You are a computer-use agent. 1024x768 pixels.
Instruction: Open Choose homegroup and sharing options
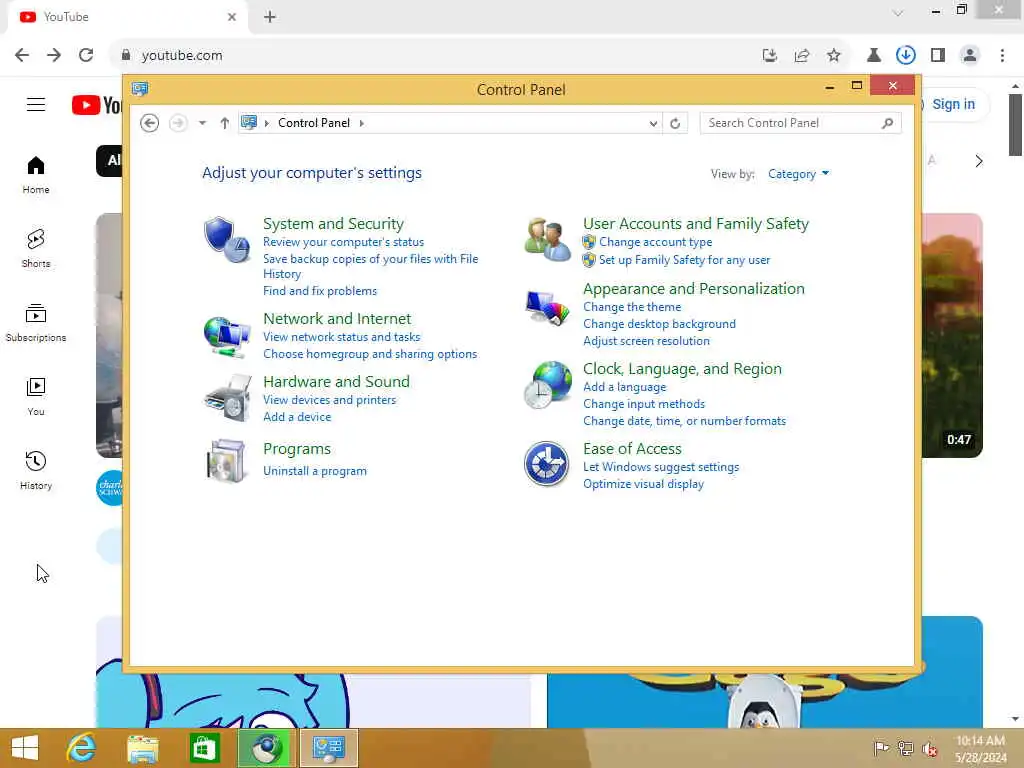370,354
